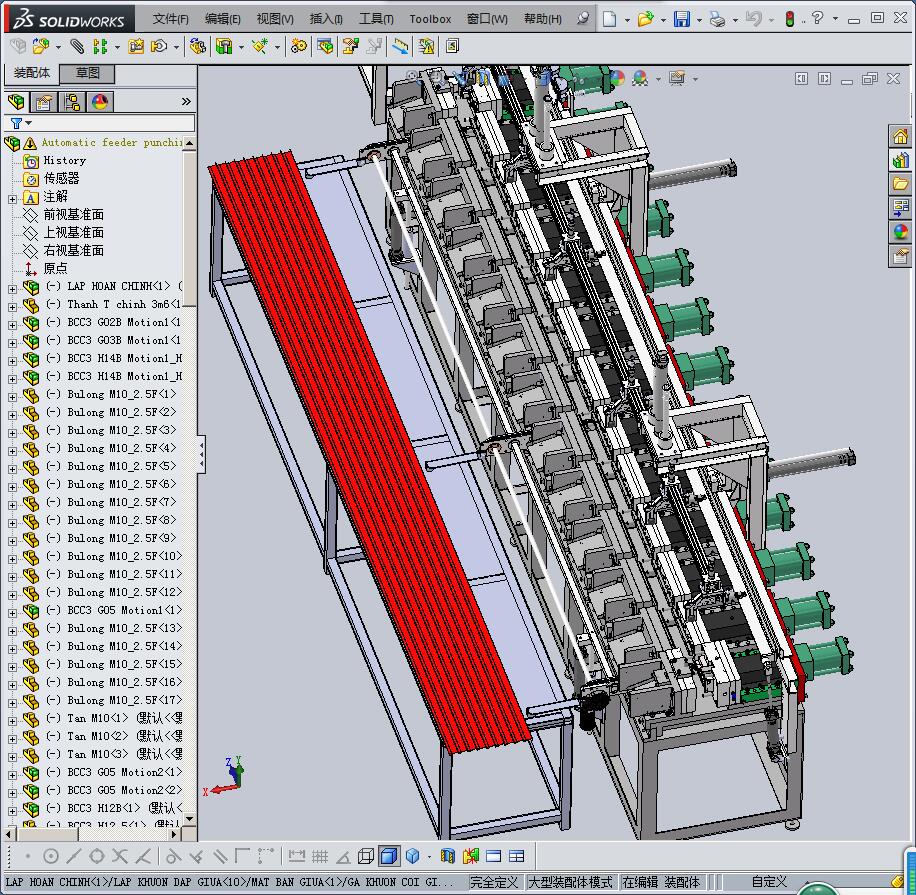Toggle the rebuild traffic light icon
The height and width of the screenshot is (895, 916).
[789, 19]
